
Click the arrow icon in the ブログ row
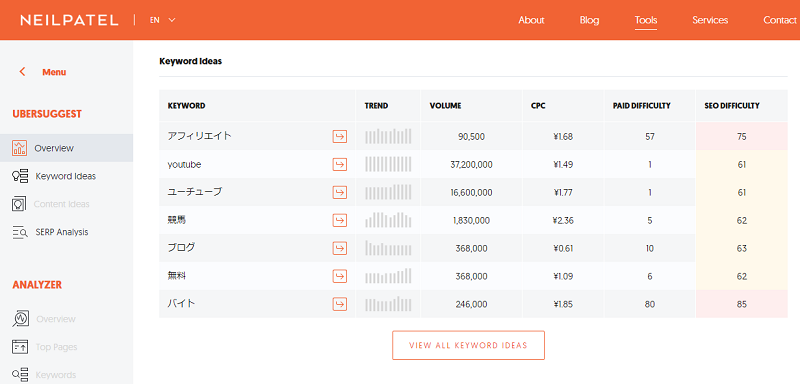pyautogui.click(x=340, y=248)
